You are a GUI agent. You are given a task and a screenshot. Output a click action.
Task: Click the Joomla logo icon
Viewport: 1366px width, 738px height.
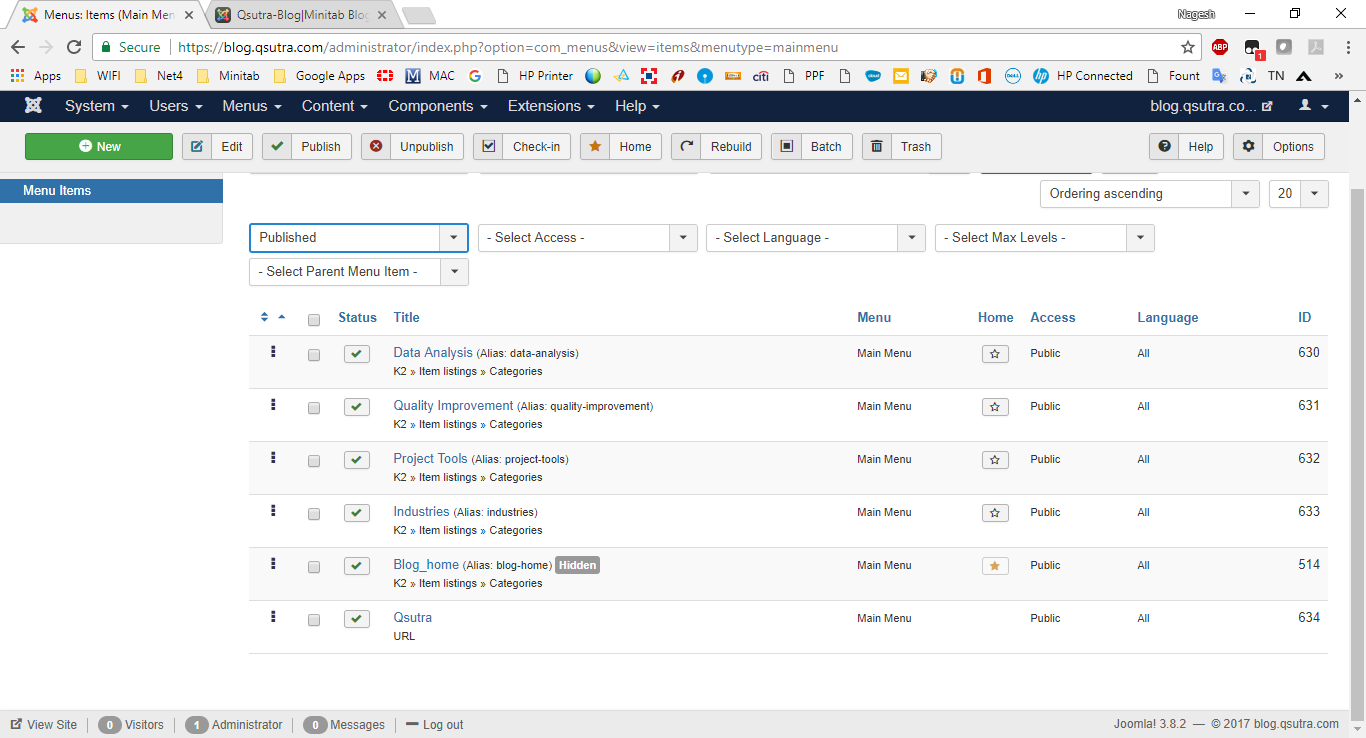pos(33,106)
